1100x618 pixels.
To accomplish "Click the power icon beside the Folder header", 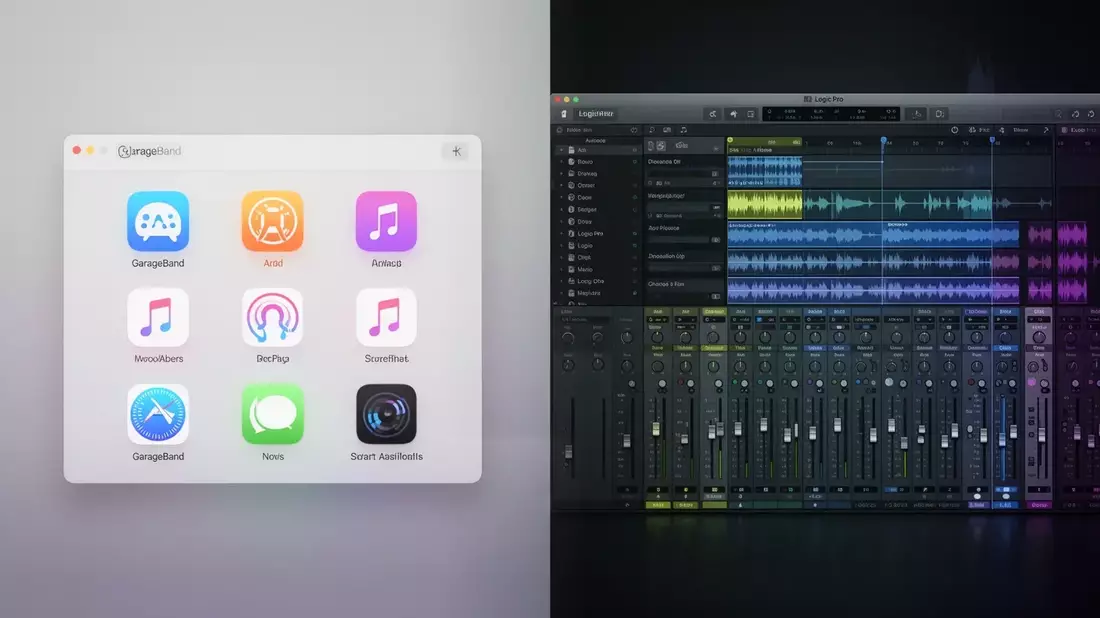I will [x=633, y=130].
